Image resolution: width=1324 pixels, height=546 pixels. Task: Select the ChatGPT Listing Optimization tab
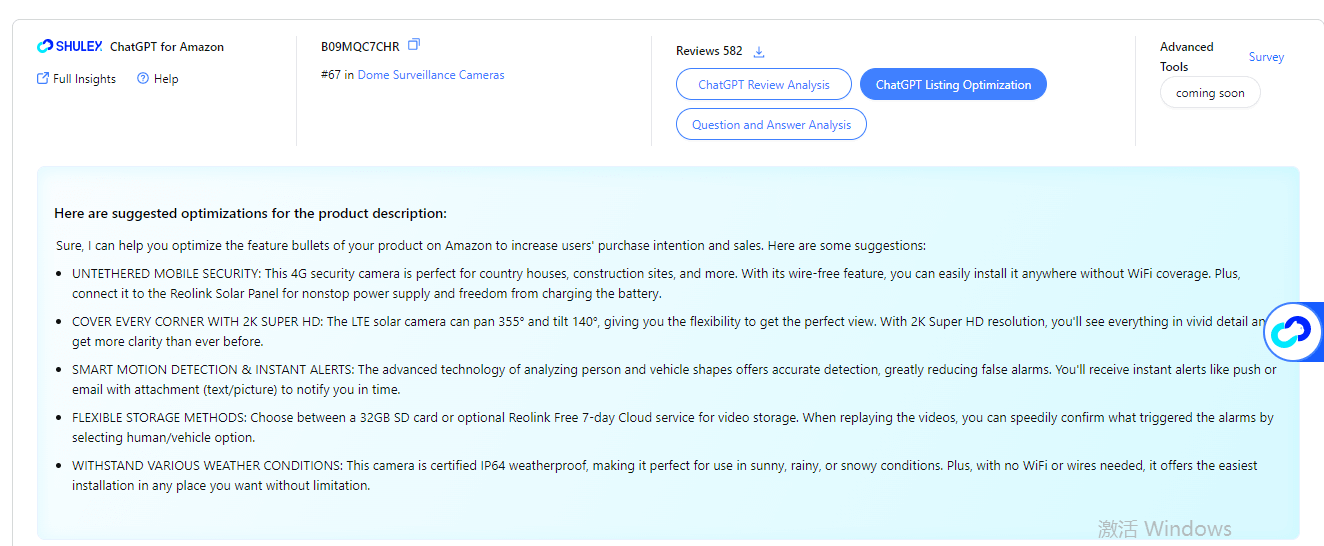(x=953, y=85)
